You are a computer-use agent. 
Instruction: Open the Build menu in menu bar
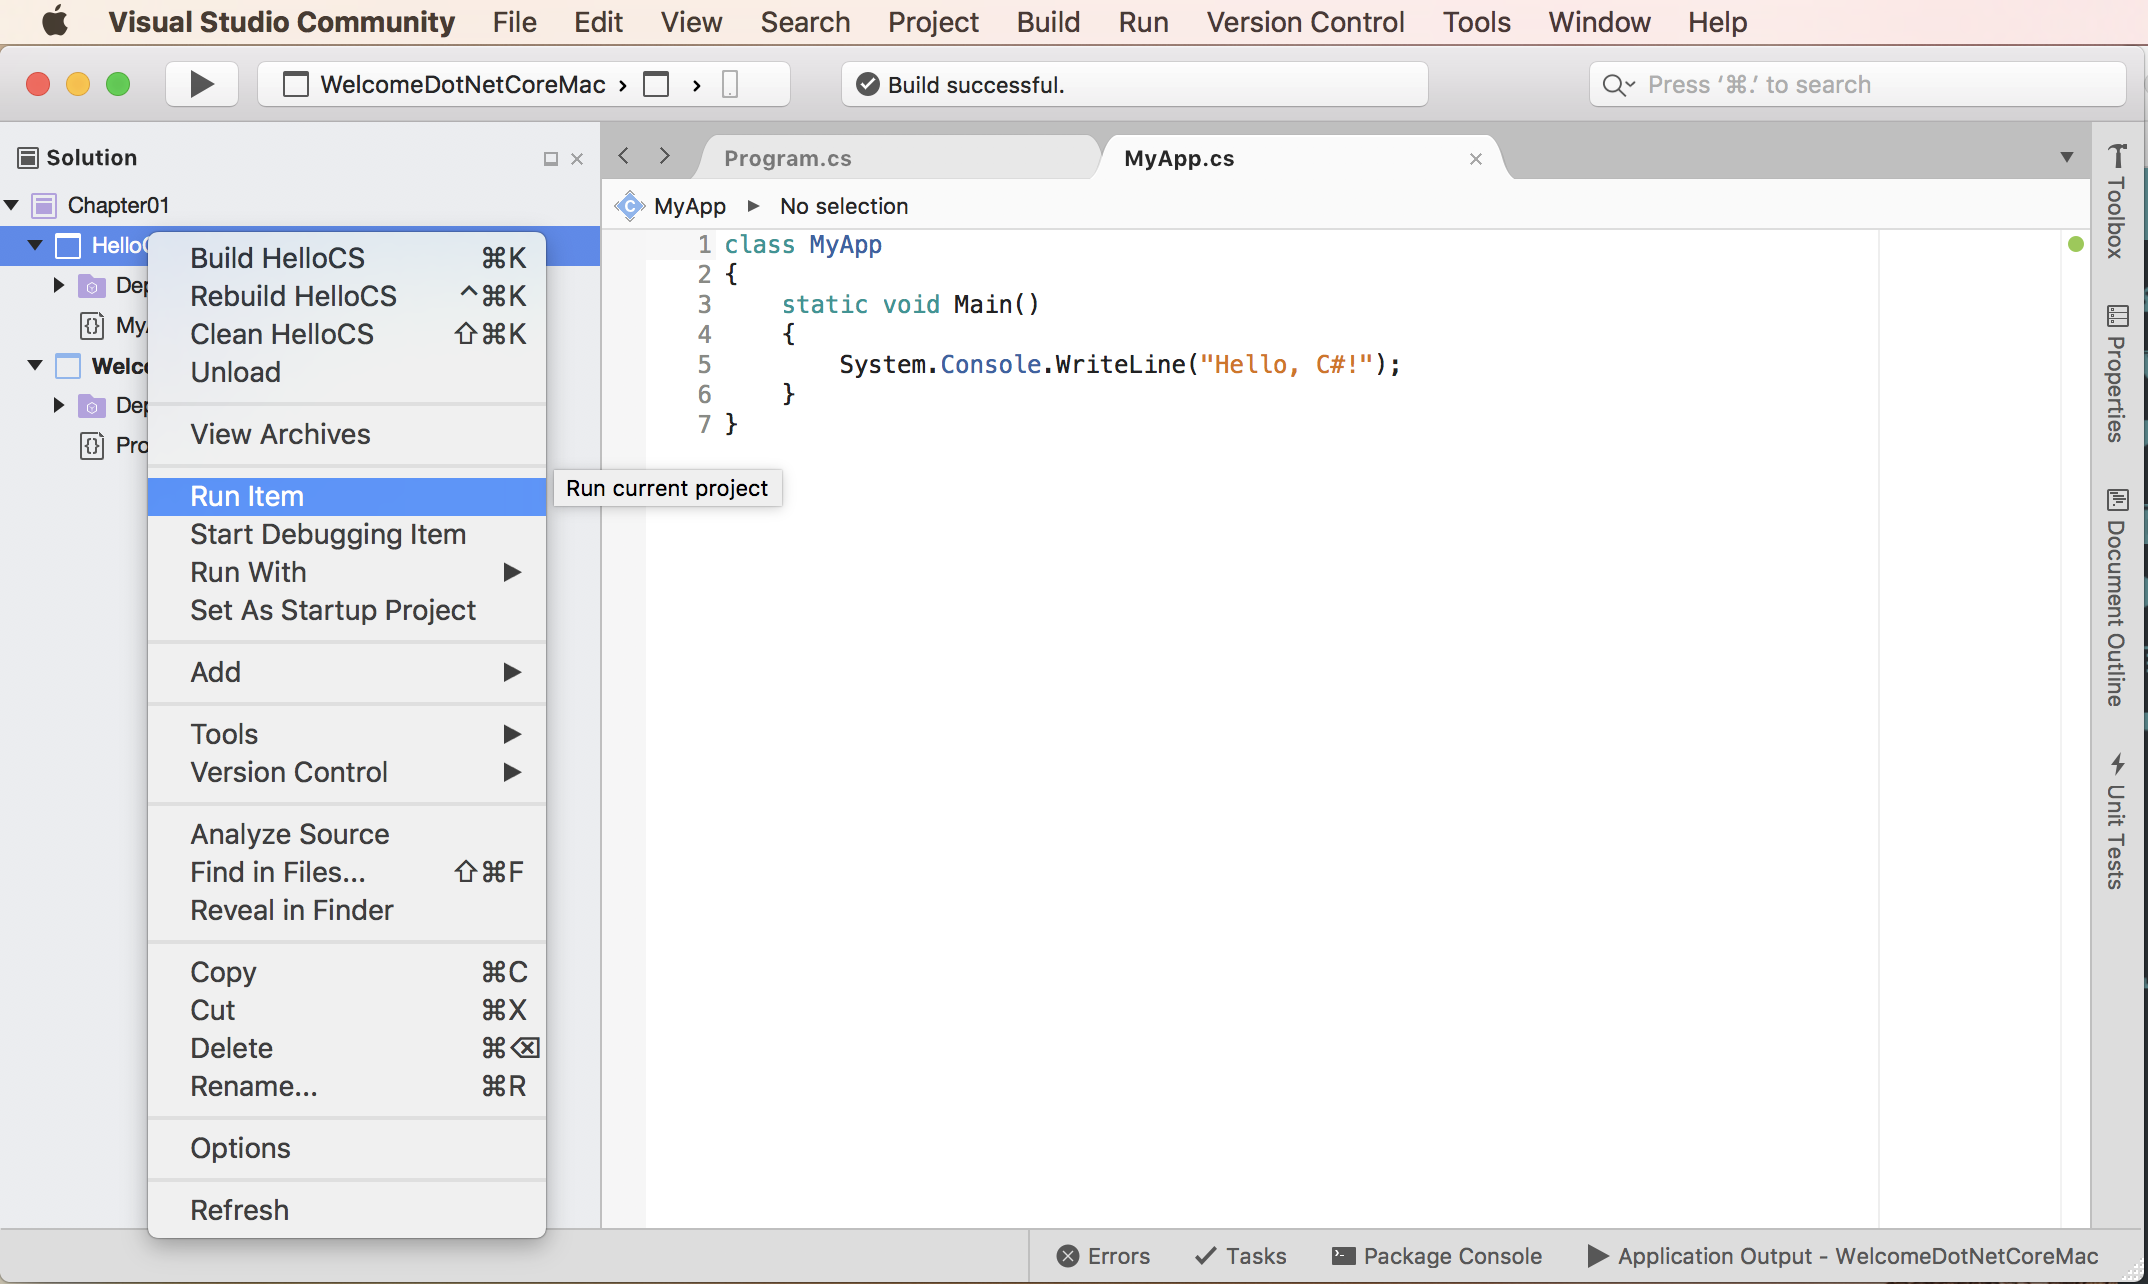[1048, 22]
